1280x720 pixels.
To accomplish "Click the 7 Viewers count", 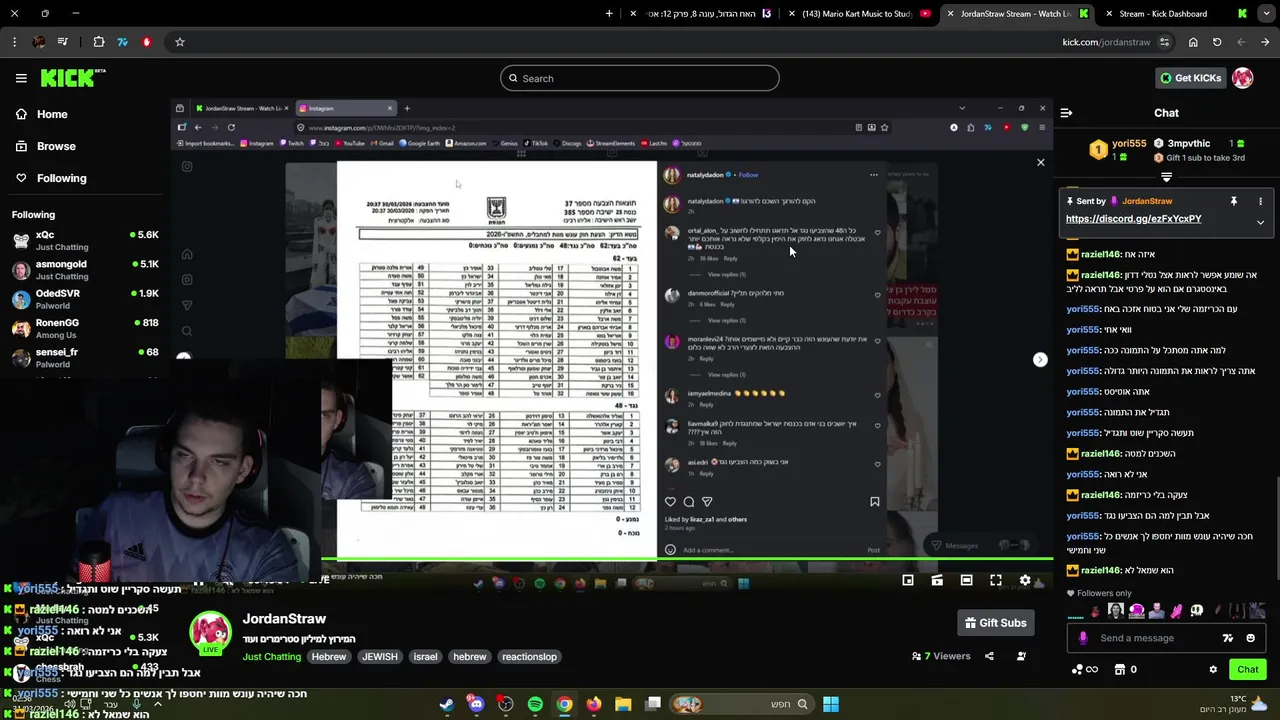I will tap(941, 656).
